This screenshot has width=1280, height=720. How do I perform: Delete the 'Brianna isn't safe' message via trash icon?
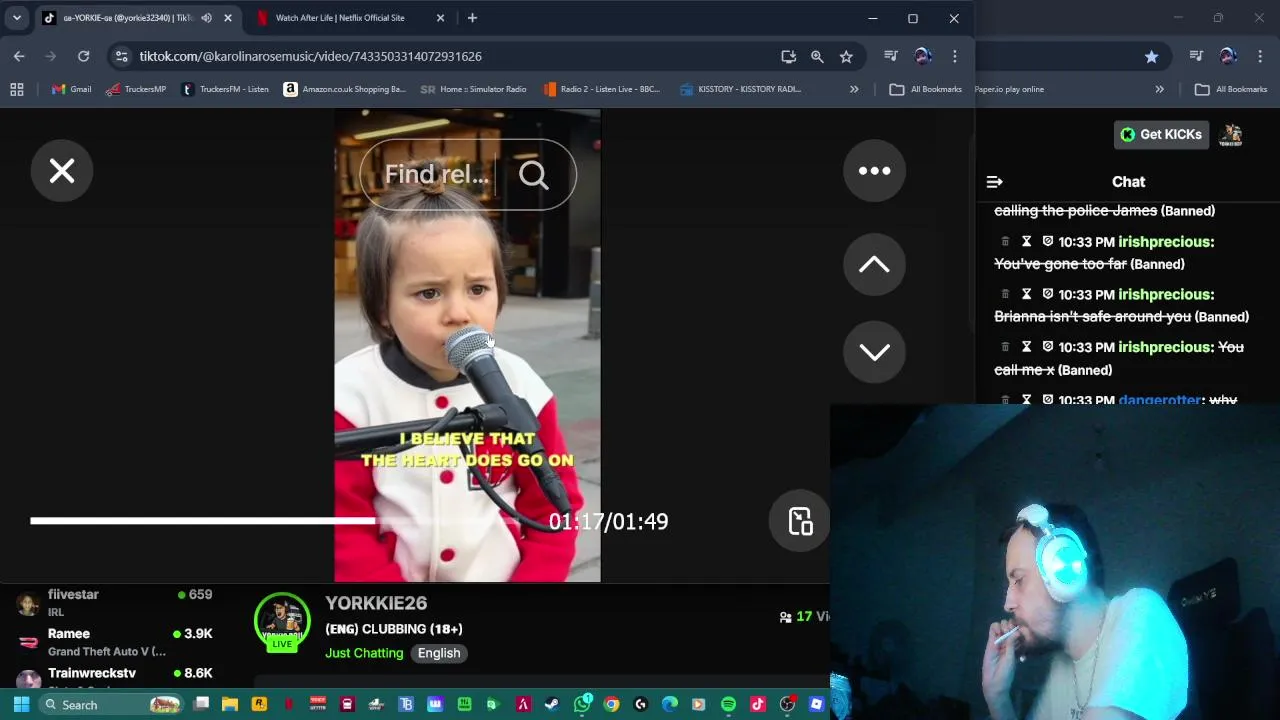tap(1005, 294)
